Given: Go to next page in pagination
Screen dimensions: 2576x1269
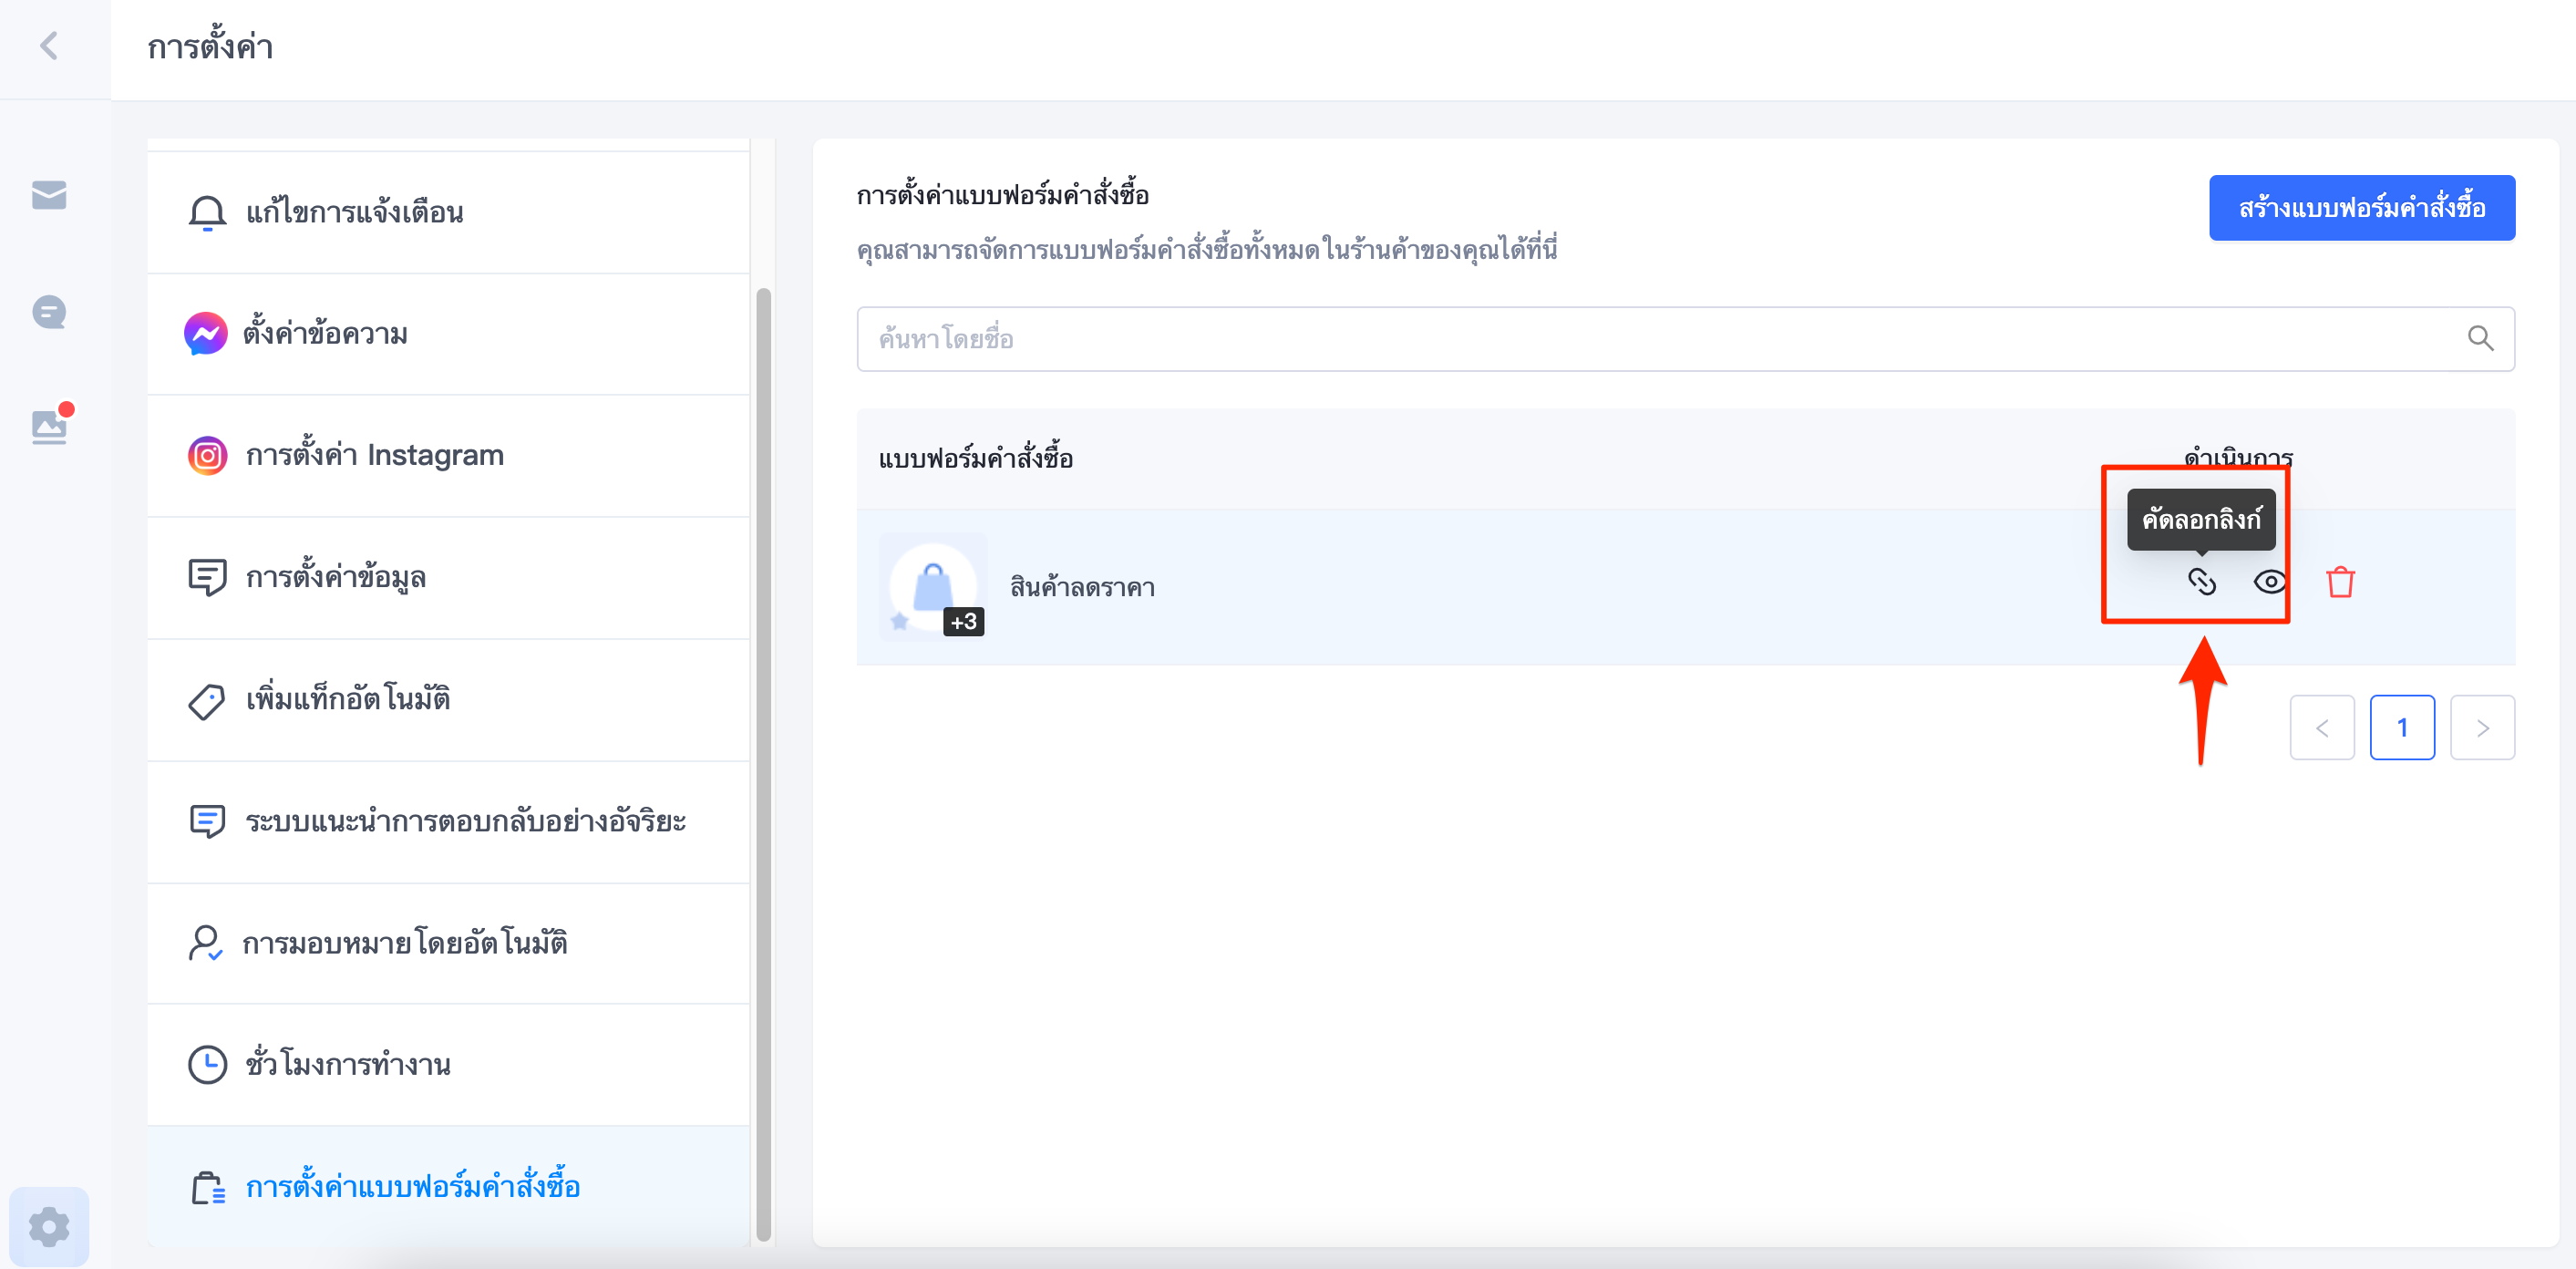Looking at the screenshot, I should (x=2482, y=728).
